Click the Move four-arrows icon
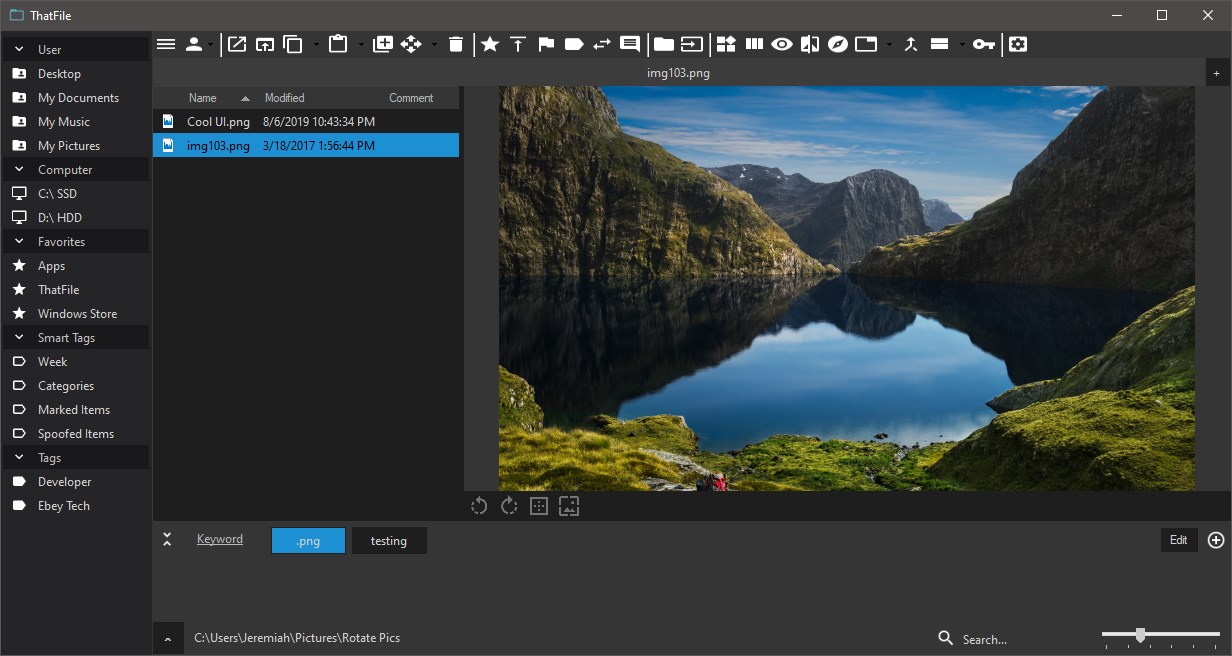1232x656 pixels. (x=411, y=44)
